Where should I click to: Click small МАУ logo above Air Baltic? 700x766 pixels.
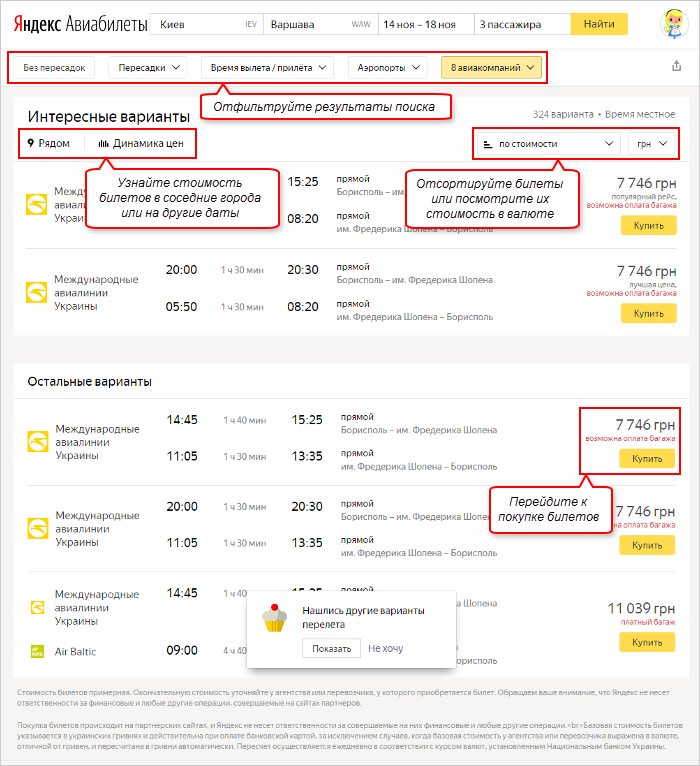[x=38, y=607]
